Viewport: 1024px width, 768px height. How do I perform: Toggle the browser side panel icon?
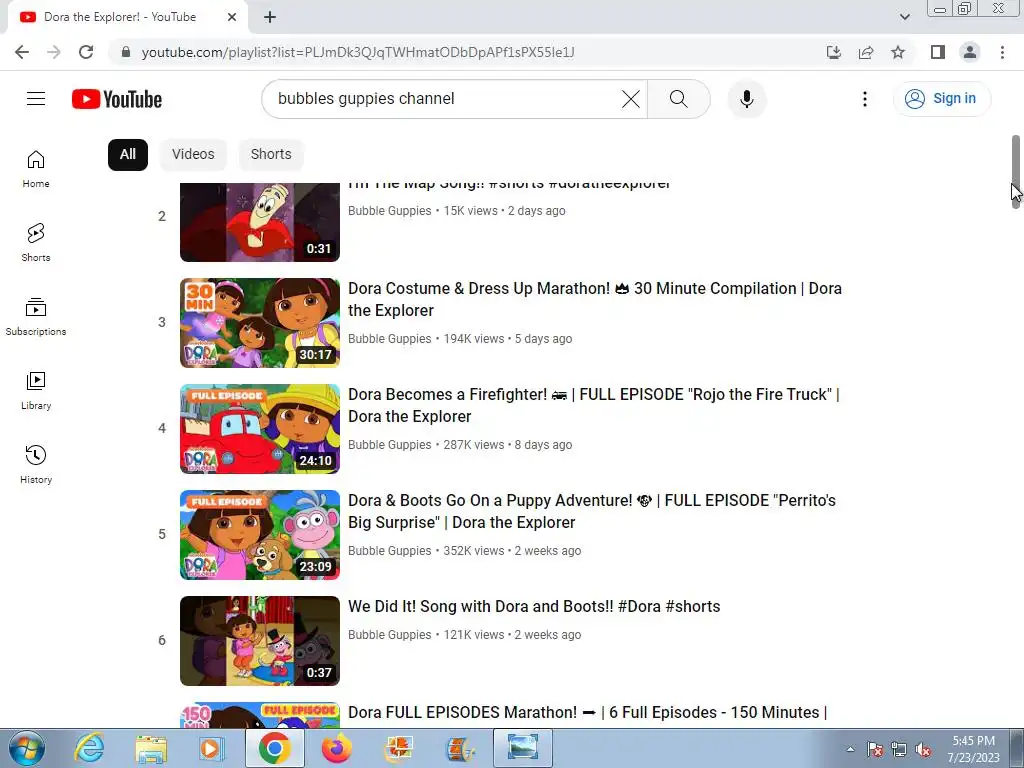(938, 52)
